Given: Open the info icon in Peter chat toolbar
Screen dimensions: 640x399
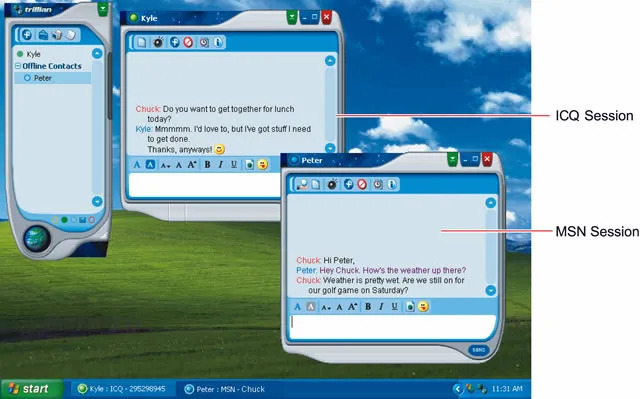Looking at the screenshot, I should pyautogui.click(x=391, y=184).
